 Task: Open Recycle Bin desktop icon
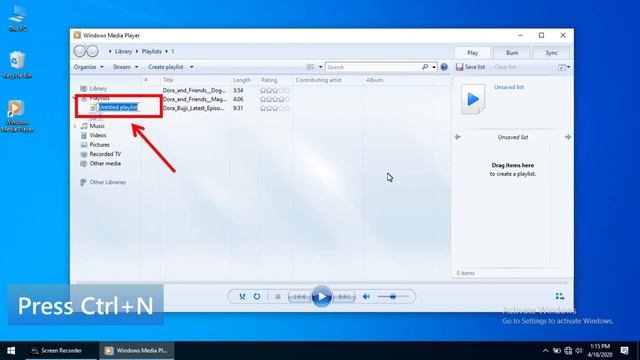(17, 65)
